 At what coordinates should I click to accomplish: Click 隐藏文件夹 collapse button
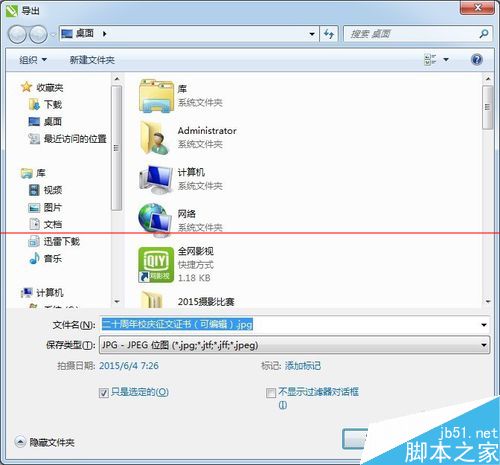click(x=20, y=442)
